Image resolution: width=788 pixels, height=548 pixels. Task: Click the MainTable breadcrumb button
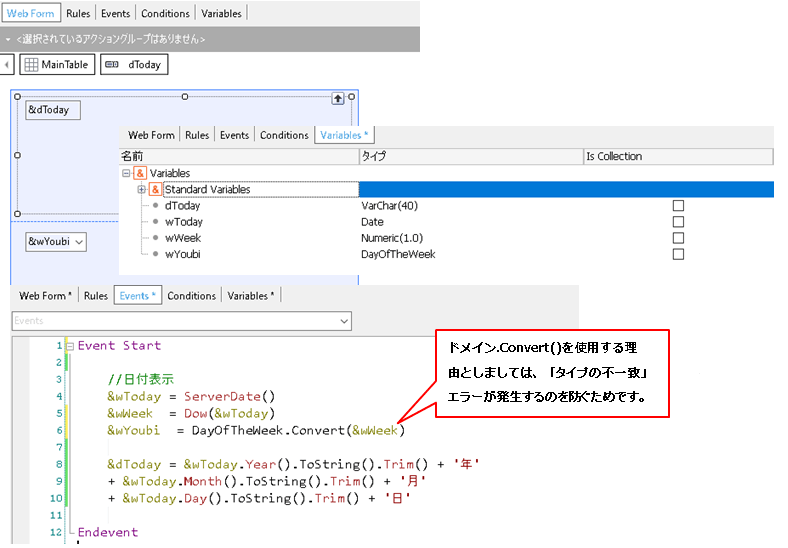[57, 64]
